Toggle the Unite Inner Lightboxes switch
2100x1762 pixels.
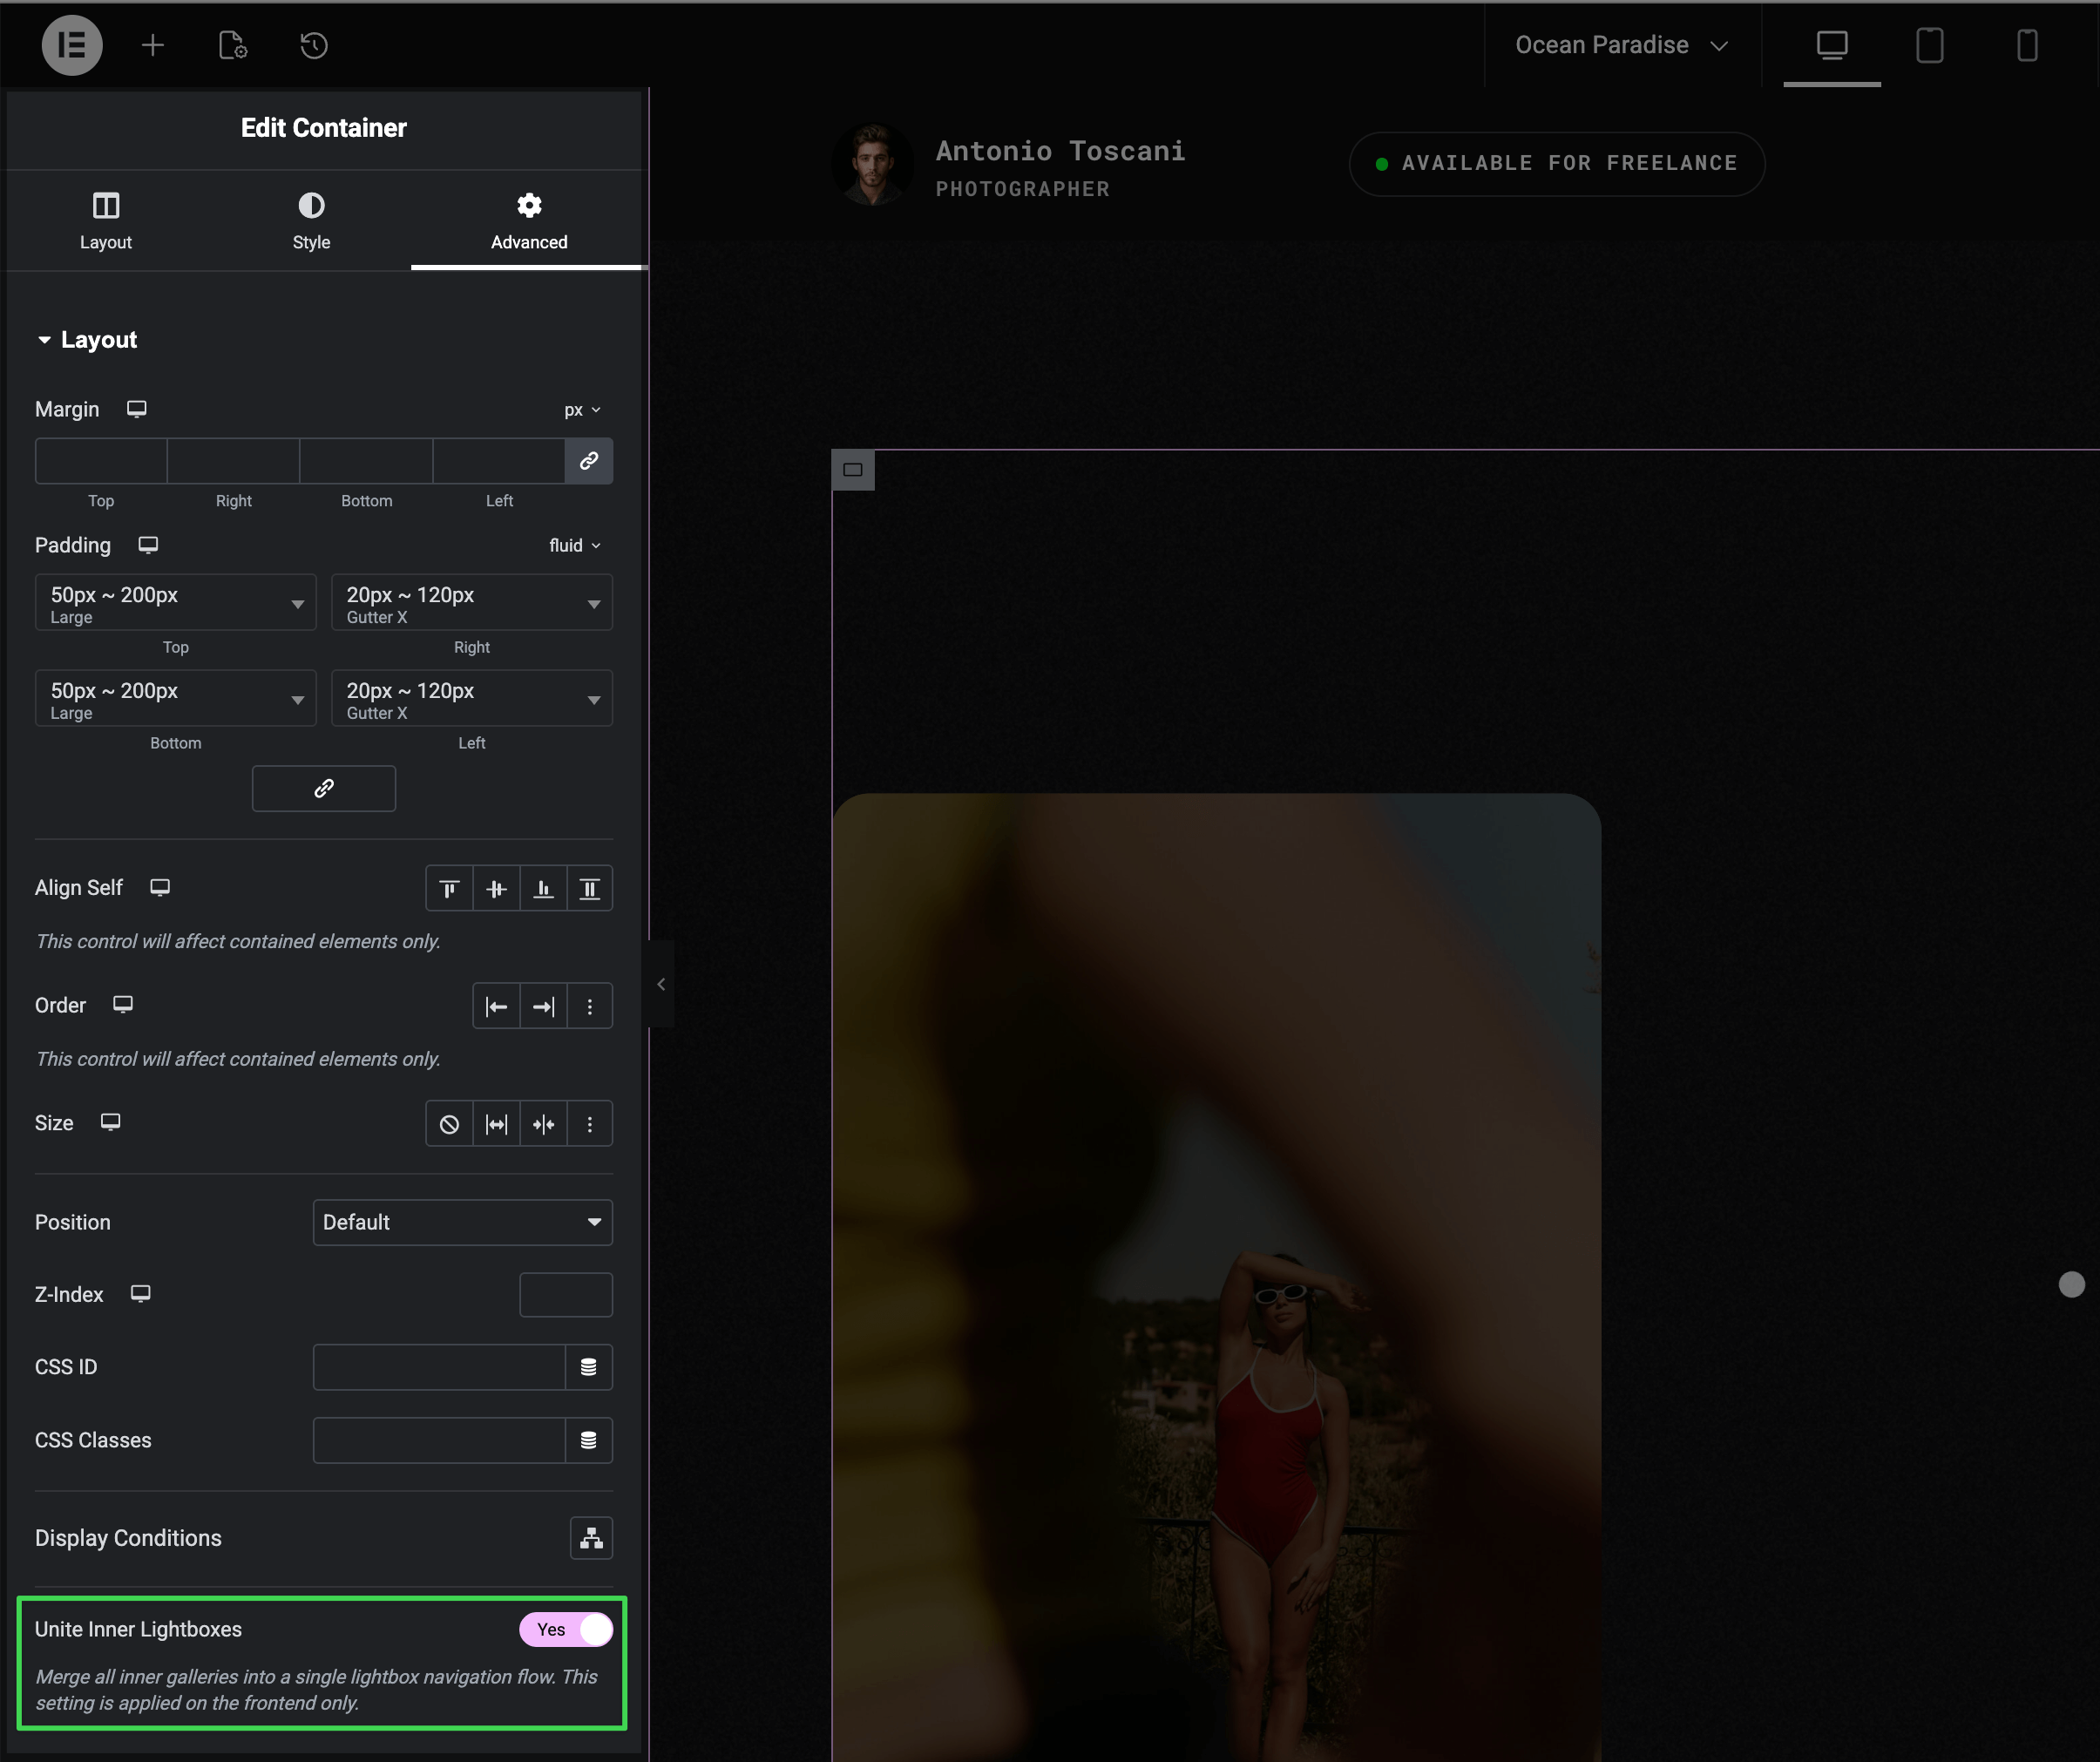click(x=566, y=1629)
